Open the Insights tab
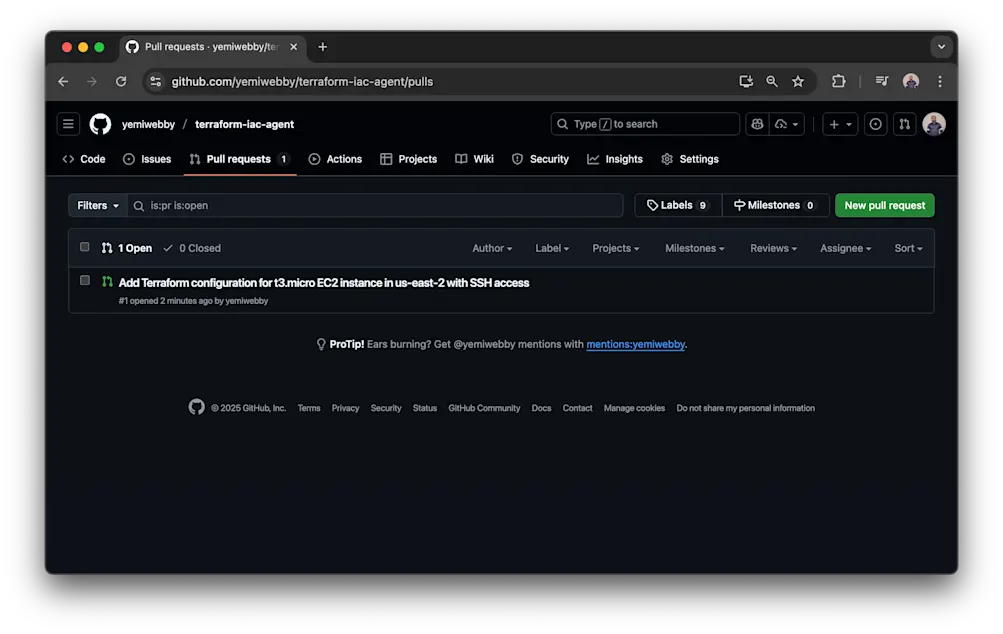 [x=615, y=159]
